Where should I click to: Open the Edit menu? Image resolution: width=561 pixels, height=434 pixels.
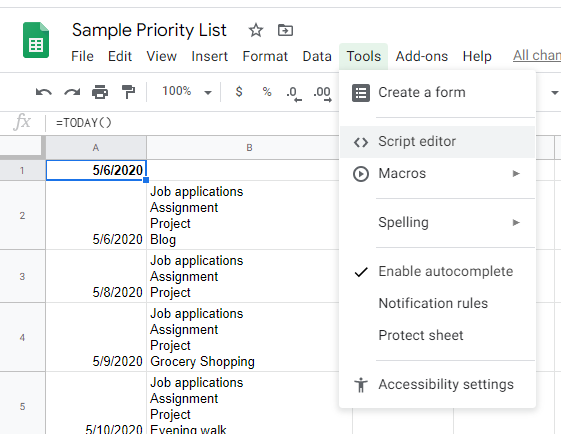tap(120, 56)
